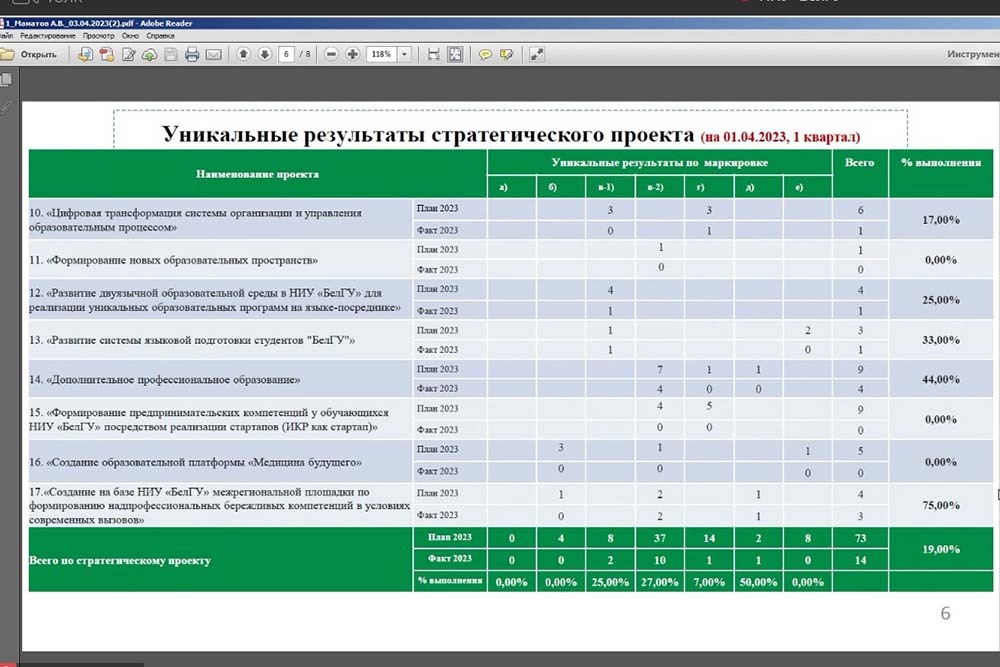Go to next page with down arrow
Viewport: 1000px width, 667px height.
264,54
